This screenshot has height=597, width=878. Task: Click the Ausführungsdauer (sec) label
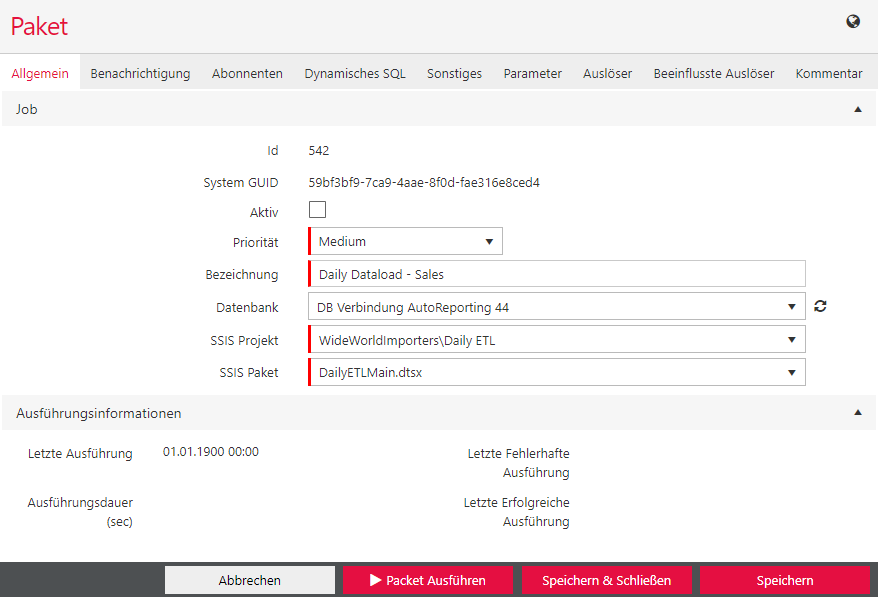point(80,512)
